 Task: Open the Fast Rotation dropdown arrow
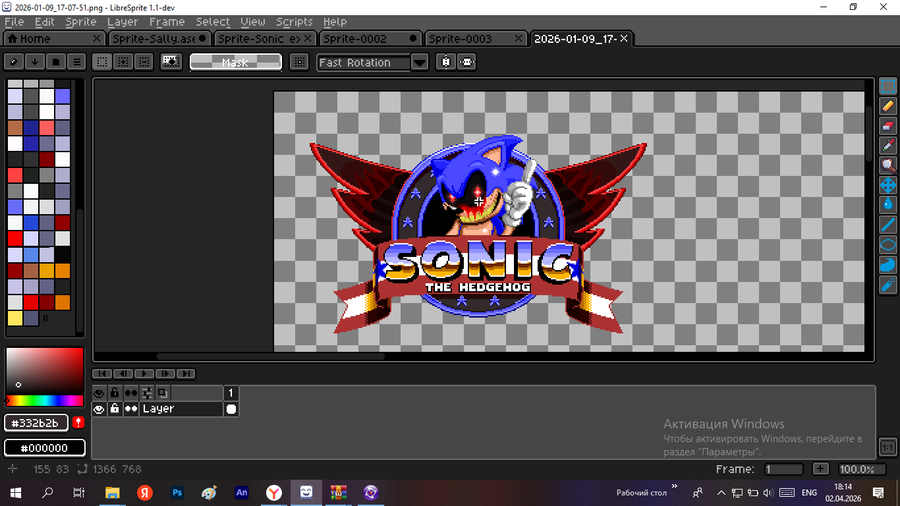tap(420, 62)
